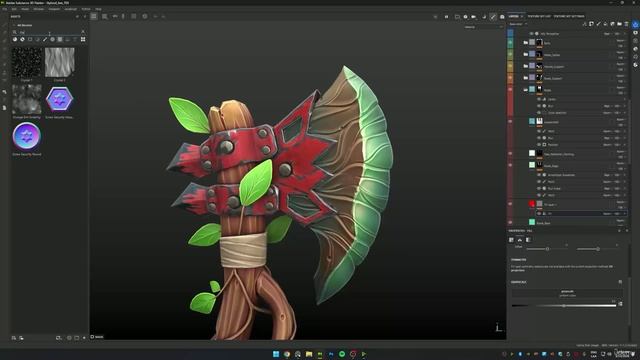640x360 pixels.
Task: Click the Add smart material icon
Action: coord(612,24)
